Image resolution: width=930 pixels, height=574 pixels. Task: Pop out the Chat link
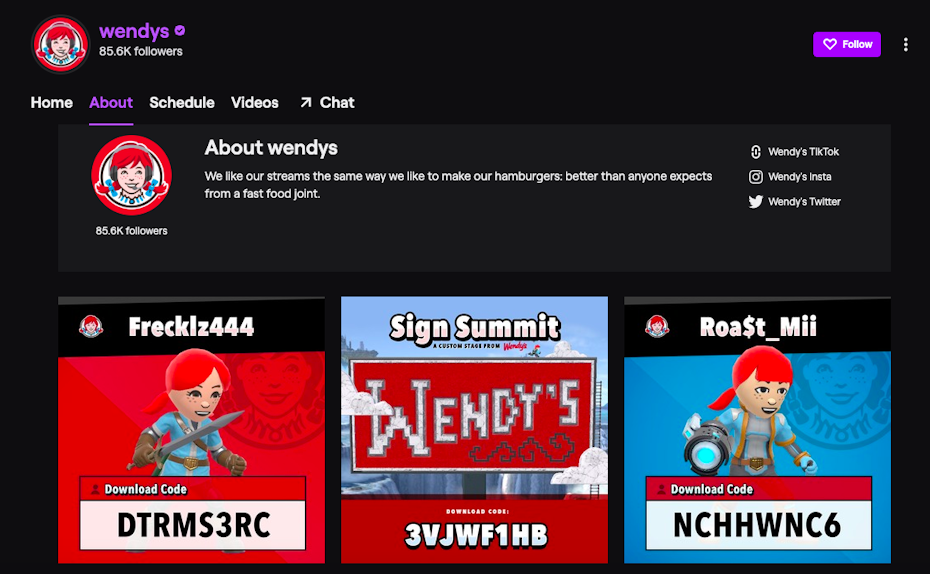pos(326,102)
